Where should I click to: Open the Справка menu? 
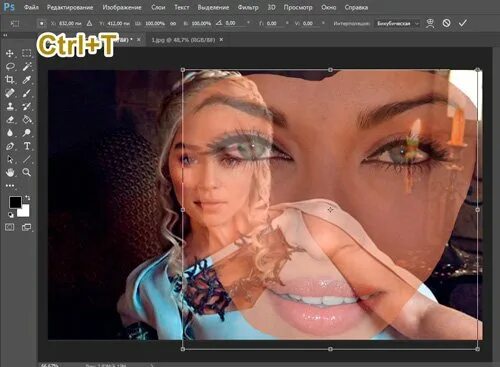[x=356, y=7]
